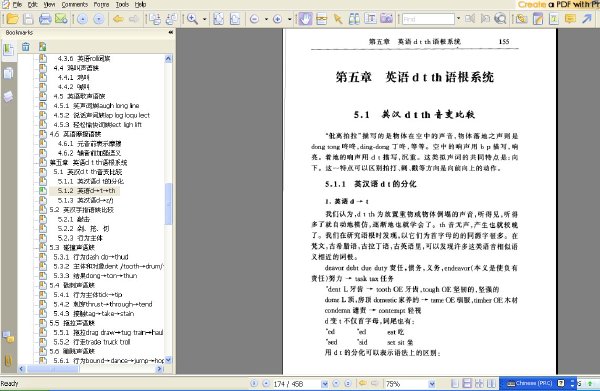600x391 pixels.
Task: Open the Layers side panel icon
Action: coord(8,96)
